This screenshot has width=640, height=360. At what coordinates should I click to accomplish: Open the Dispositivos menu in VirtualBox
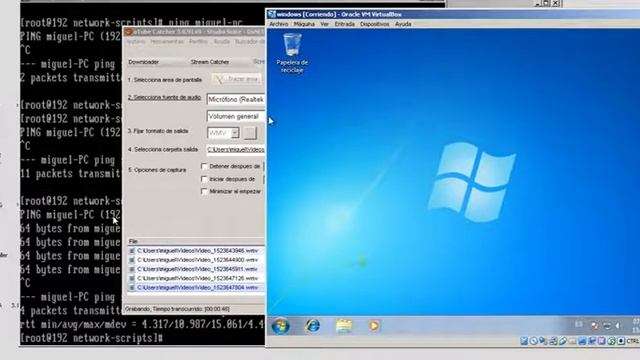(x=375, y=24)
